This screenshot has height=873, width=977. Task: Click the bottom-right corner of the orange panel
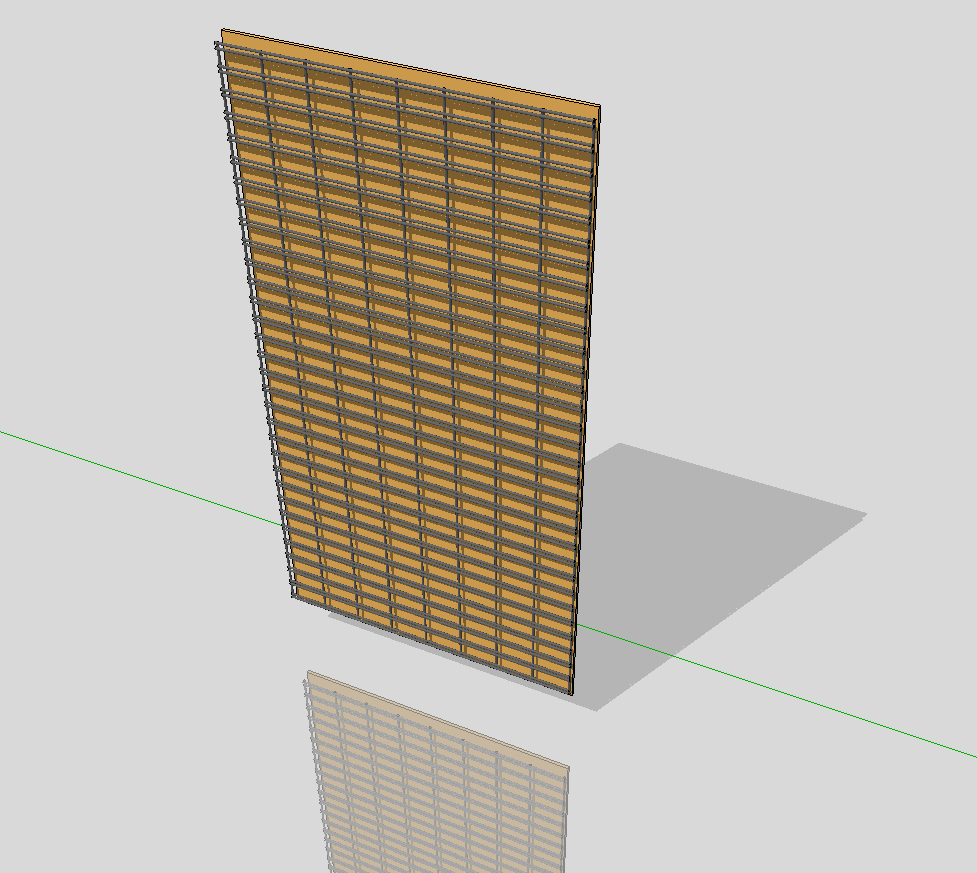coord(573,694)
